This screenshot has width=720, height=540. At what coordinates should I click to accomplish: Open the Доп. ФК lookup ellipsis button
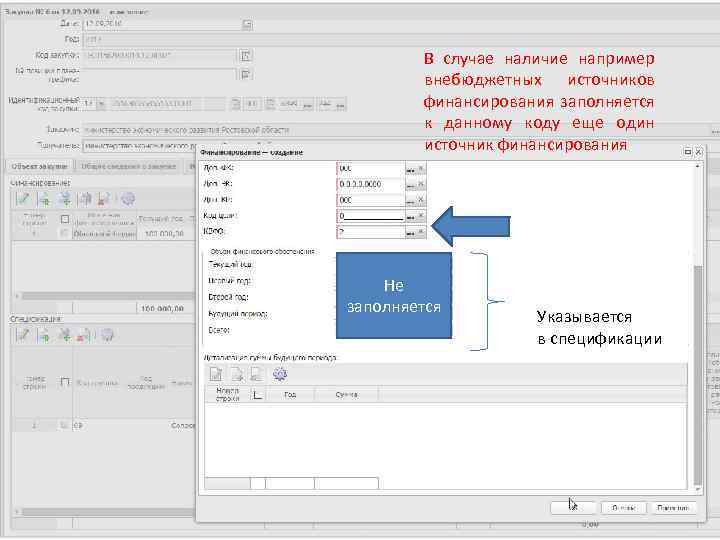(411, 169)
